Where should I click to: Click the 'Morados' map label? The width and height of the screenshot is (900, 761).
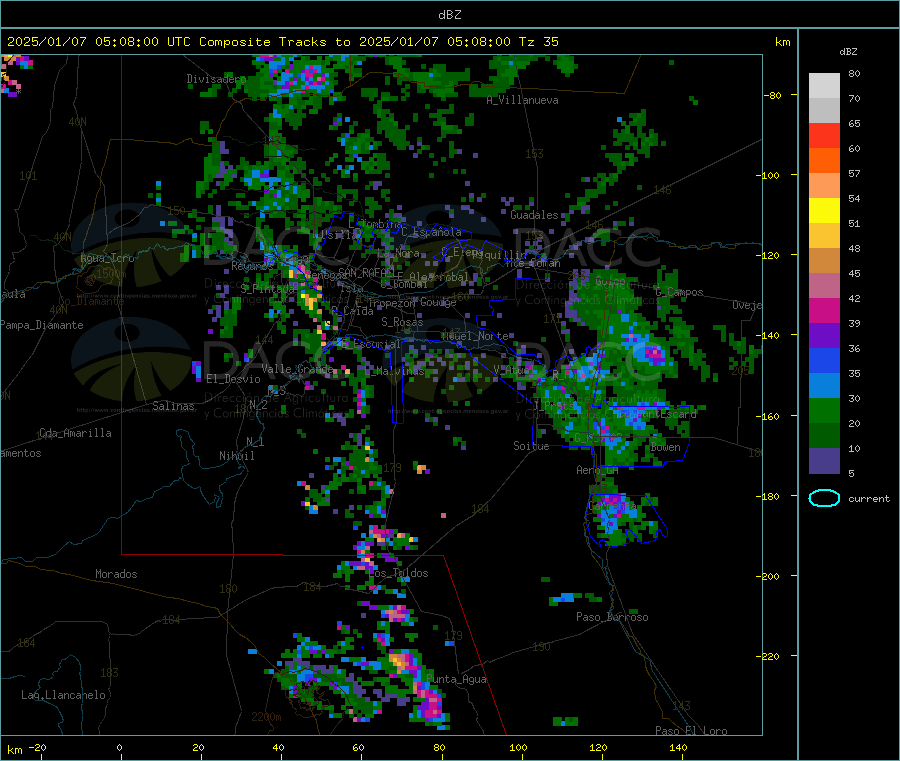click(x=116, y=573)
